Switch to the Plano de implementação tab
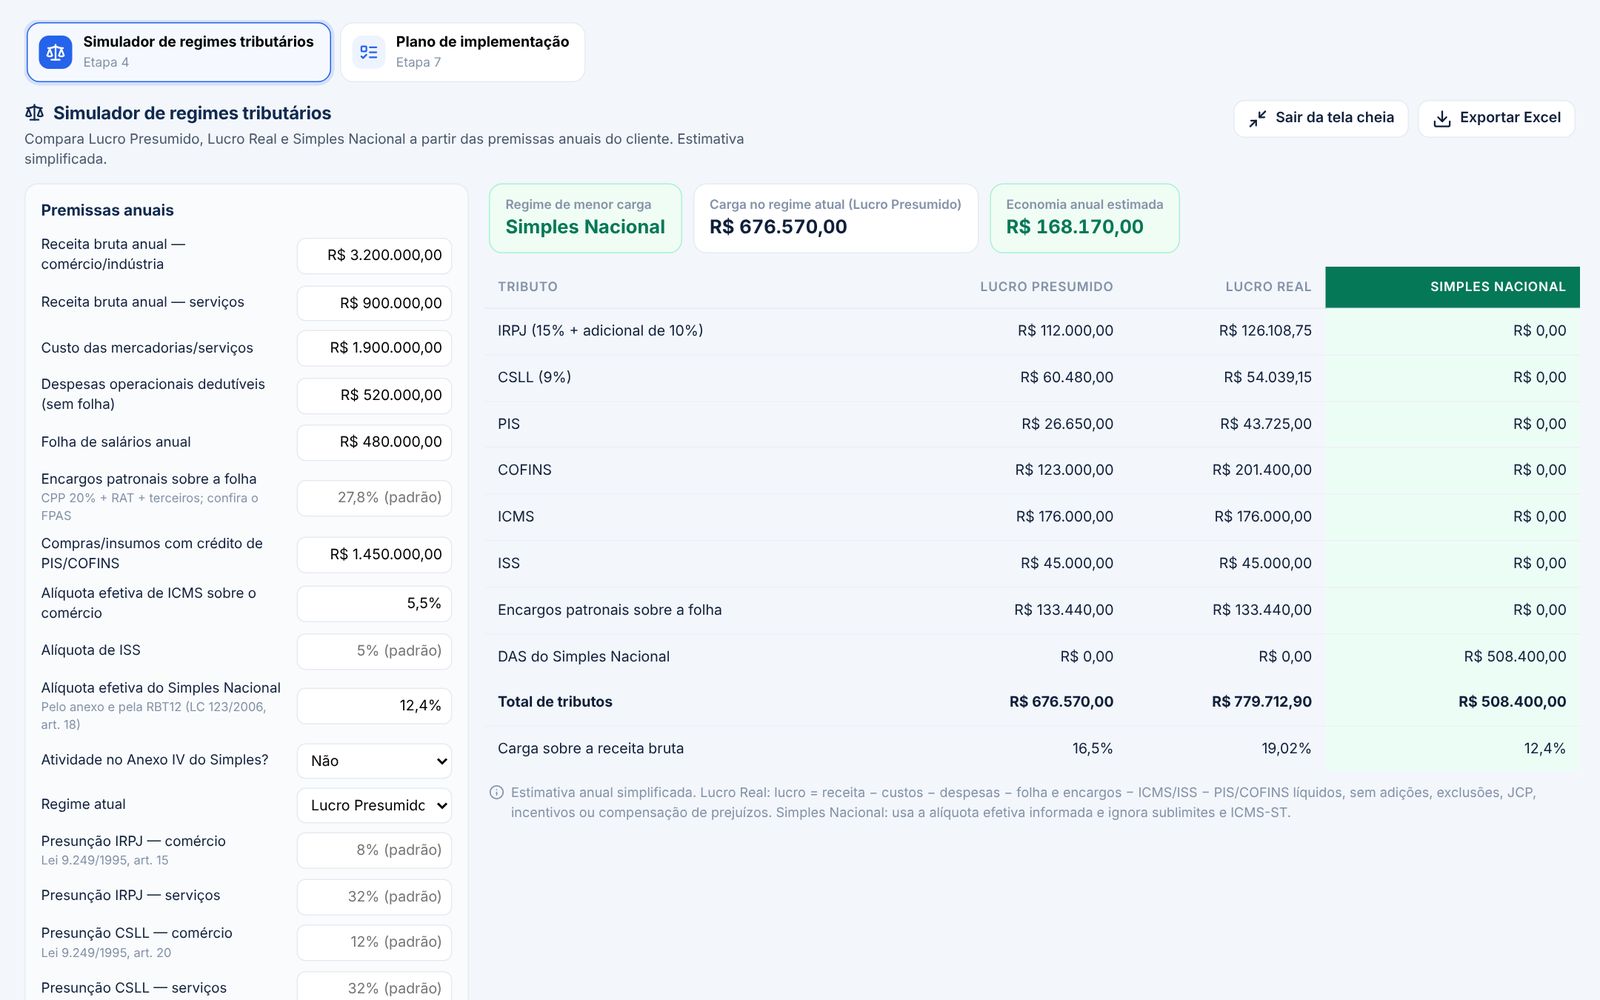1600x1000 pixels. click(x=463, y=52)
